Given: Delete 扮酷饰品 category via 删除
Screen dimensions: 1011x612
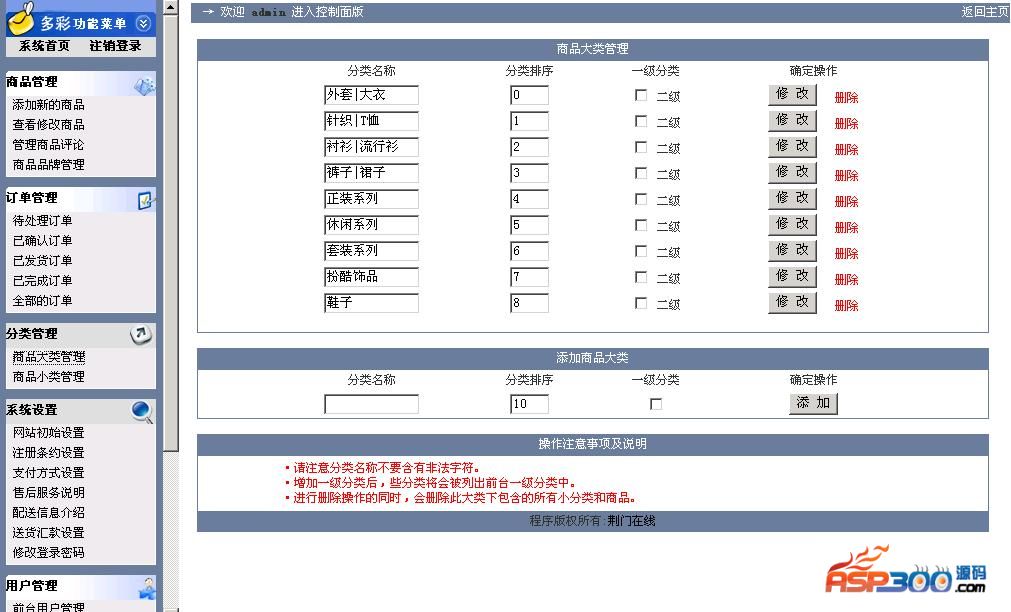Looking at the screenshot, I should coord(847,279).
